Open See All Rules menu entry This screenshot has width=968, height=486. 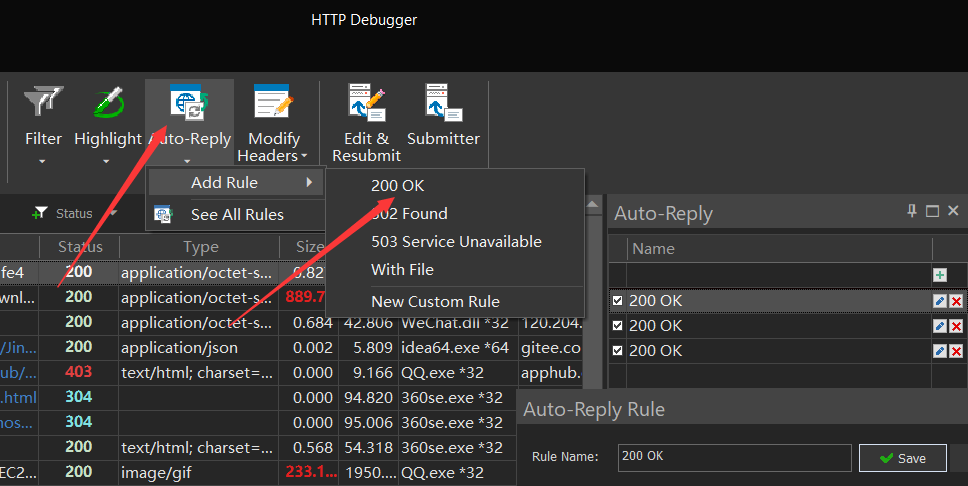pos(238,214)
